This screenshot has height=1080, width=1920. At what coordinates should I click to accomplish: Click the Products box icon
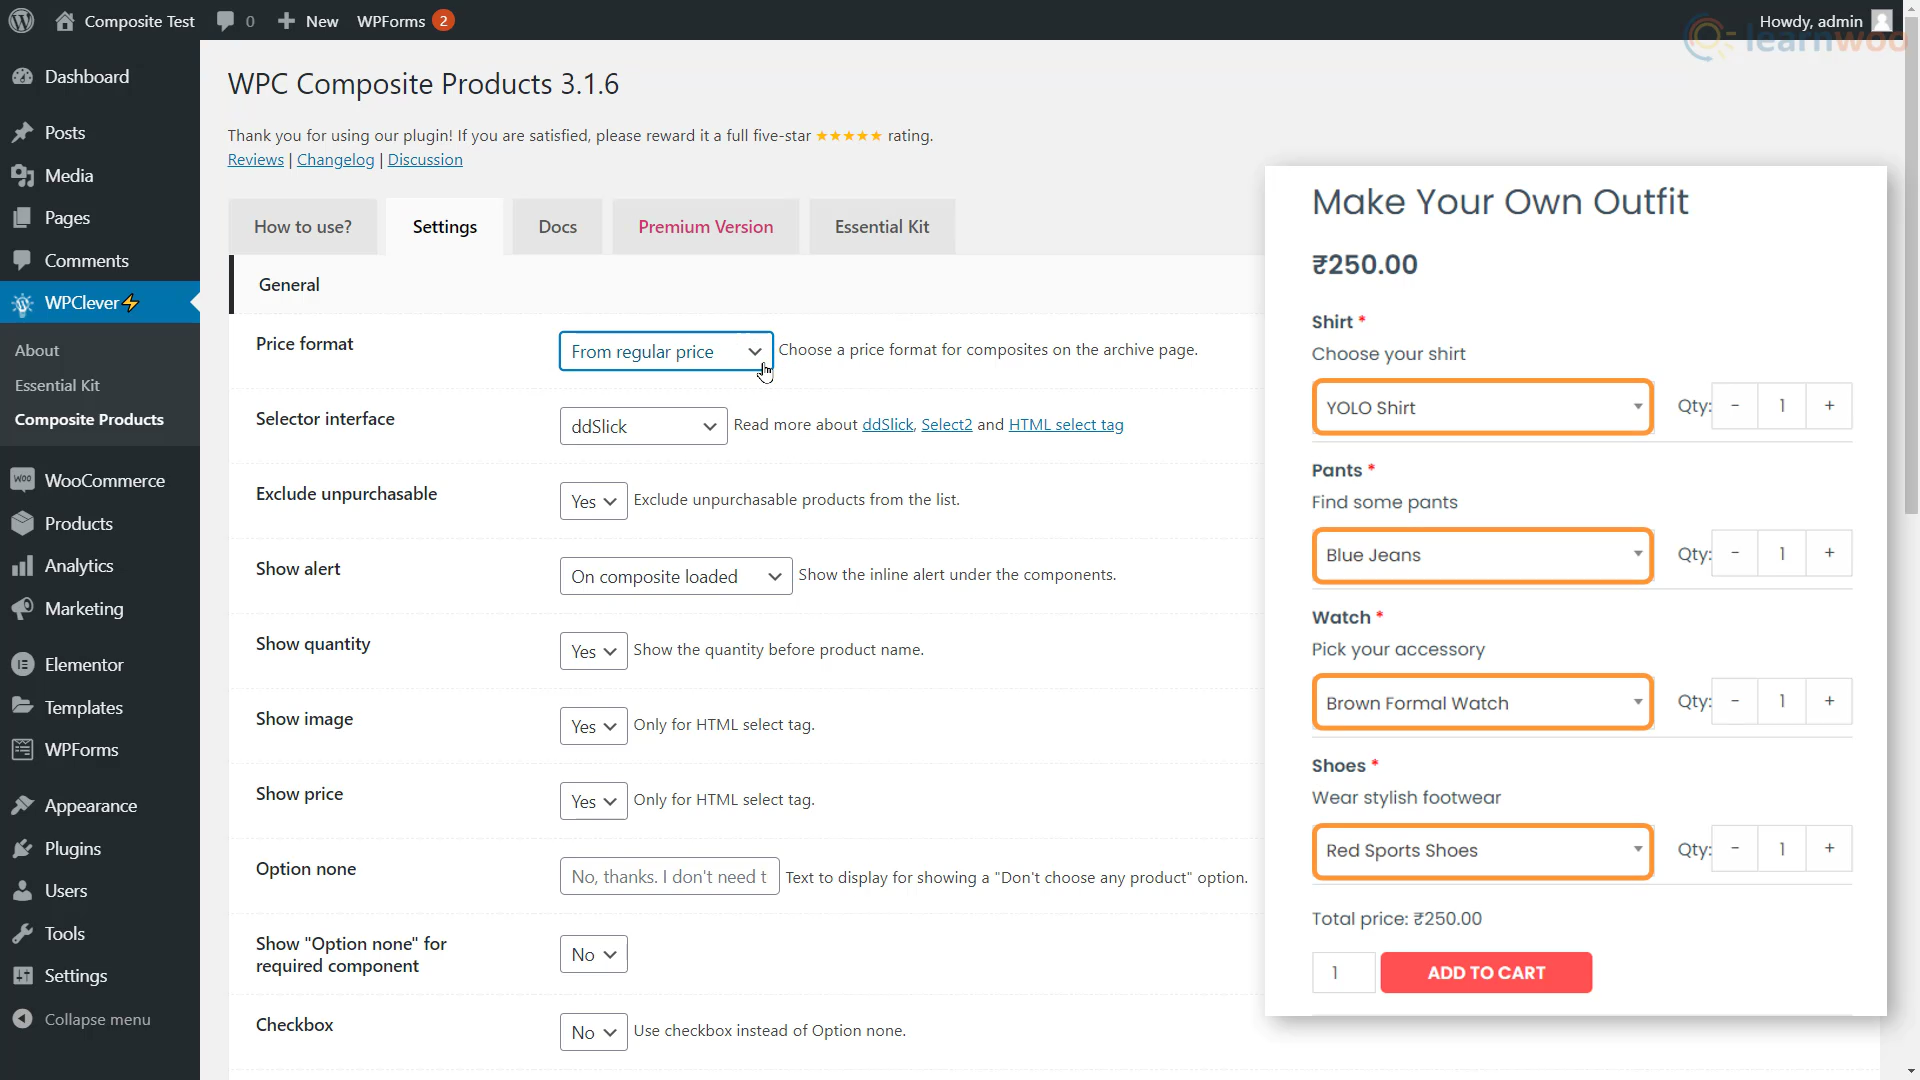22,524
